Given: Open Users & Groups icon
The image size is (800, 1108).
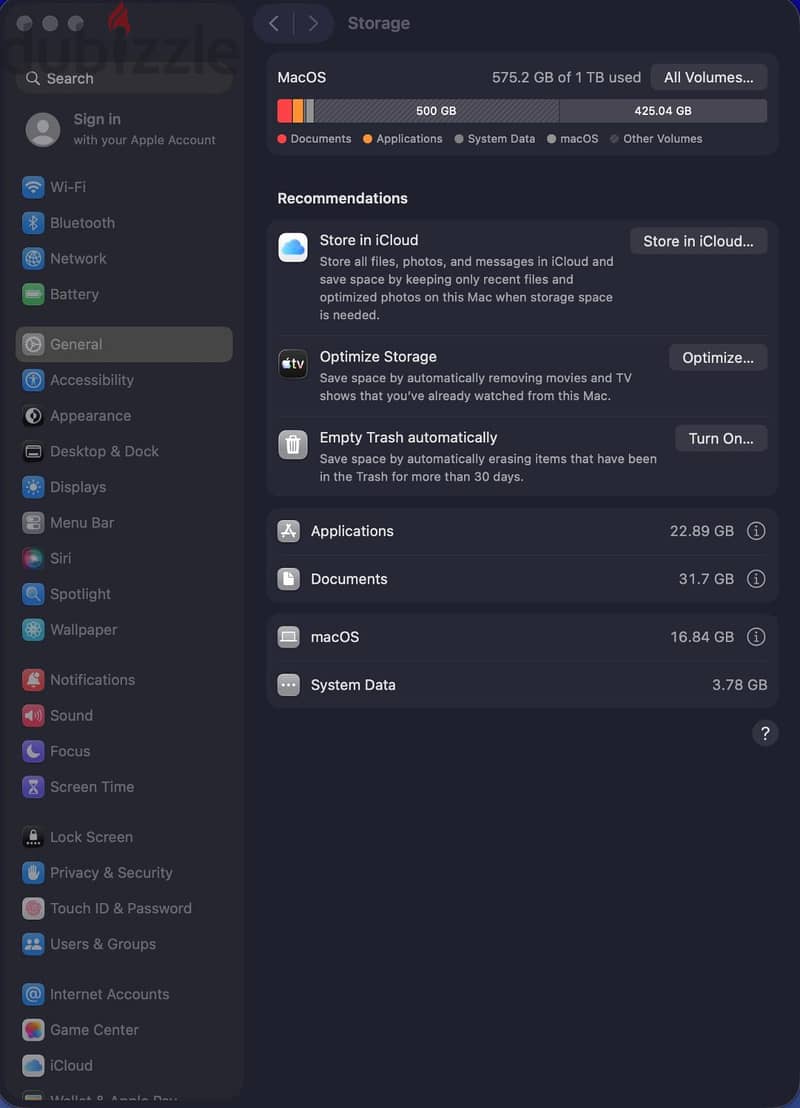Looking at the screenshot, I should (33, 944).
